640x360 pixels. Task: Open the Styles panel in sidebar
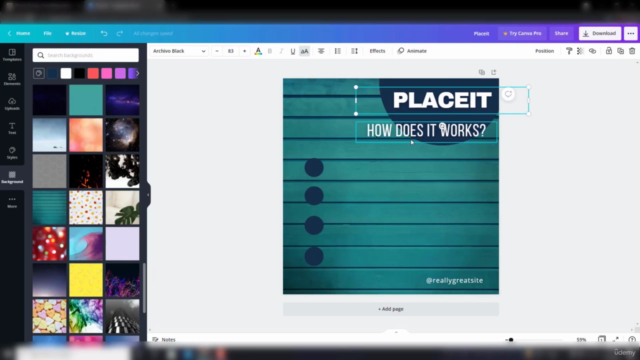pyautogui.click(x=12, y=153)
